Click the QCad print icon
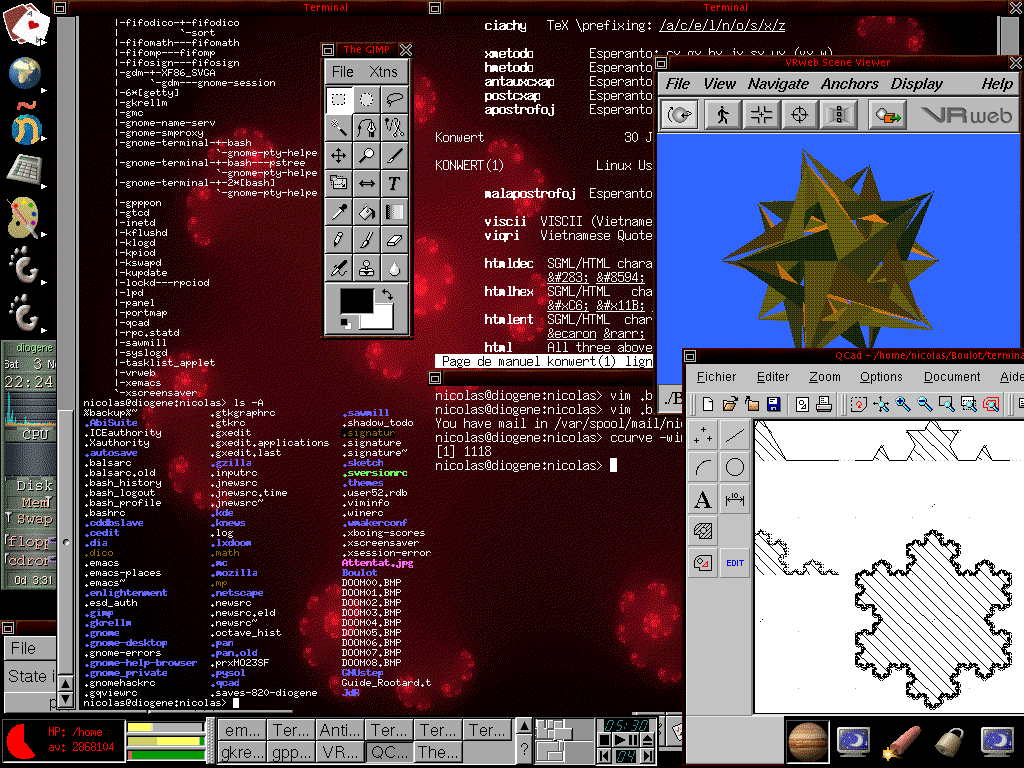 coord(823,404)
